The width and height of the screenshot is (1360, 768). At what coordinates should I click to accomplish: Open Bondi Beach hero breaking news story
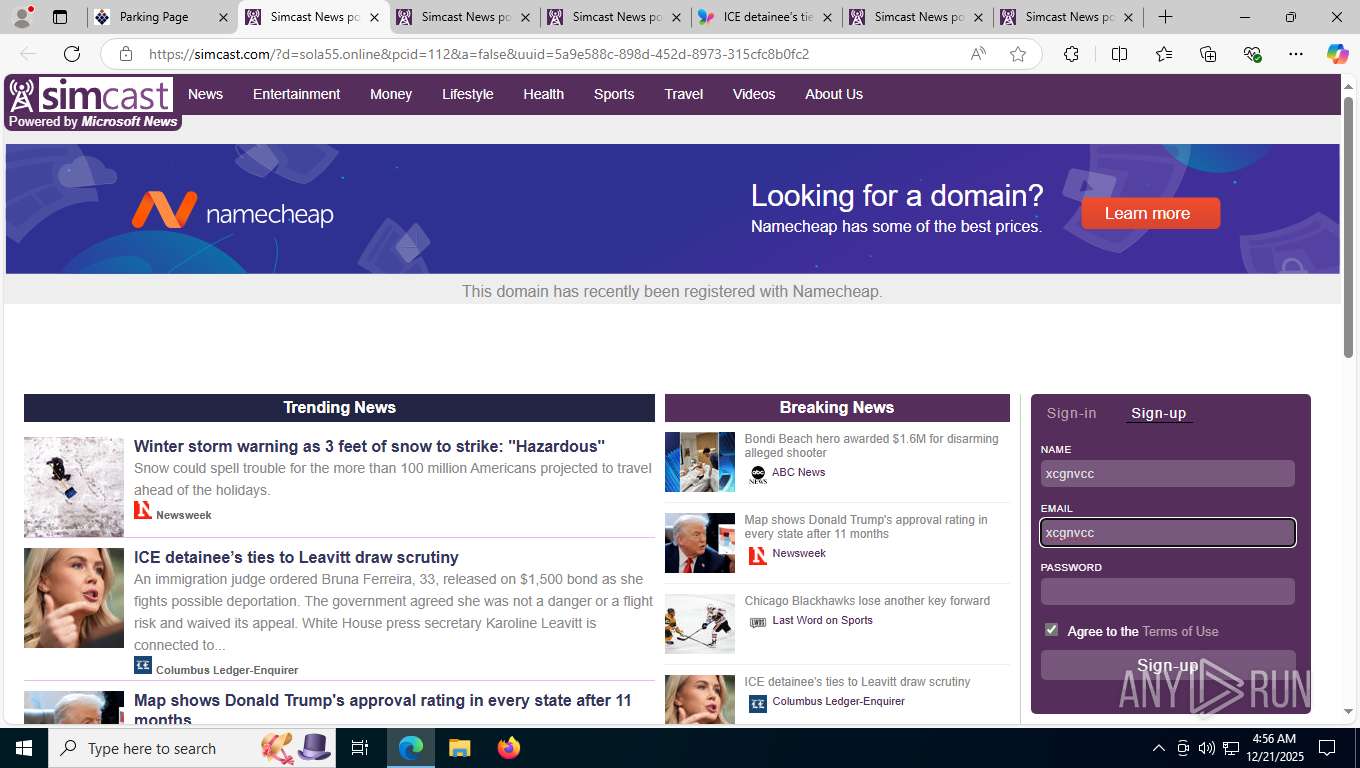click(871, 446)
